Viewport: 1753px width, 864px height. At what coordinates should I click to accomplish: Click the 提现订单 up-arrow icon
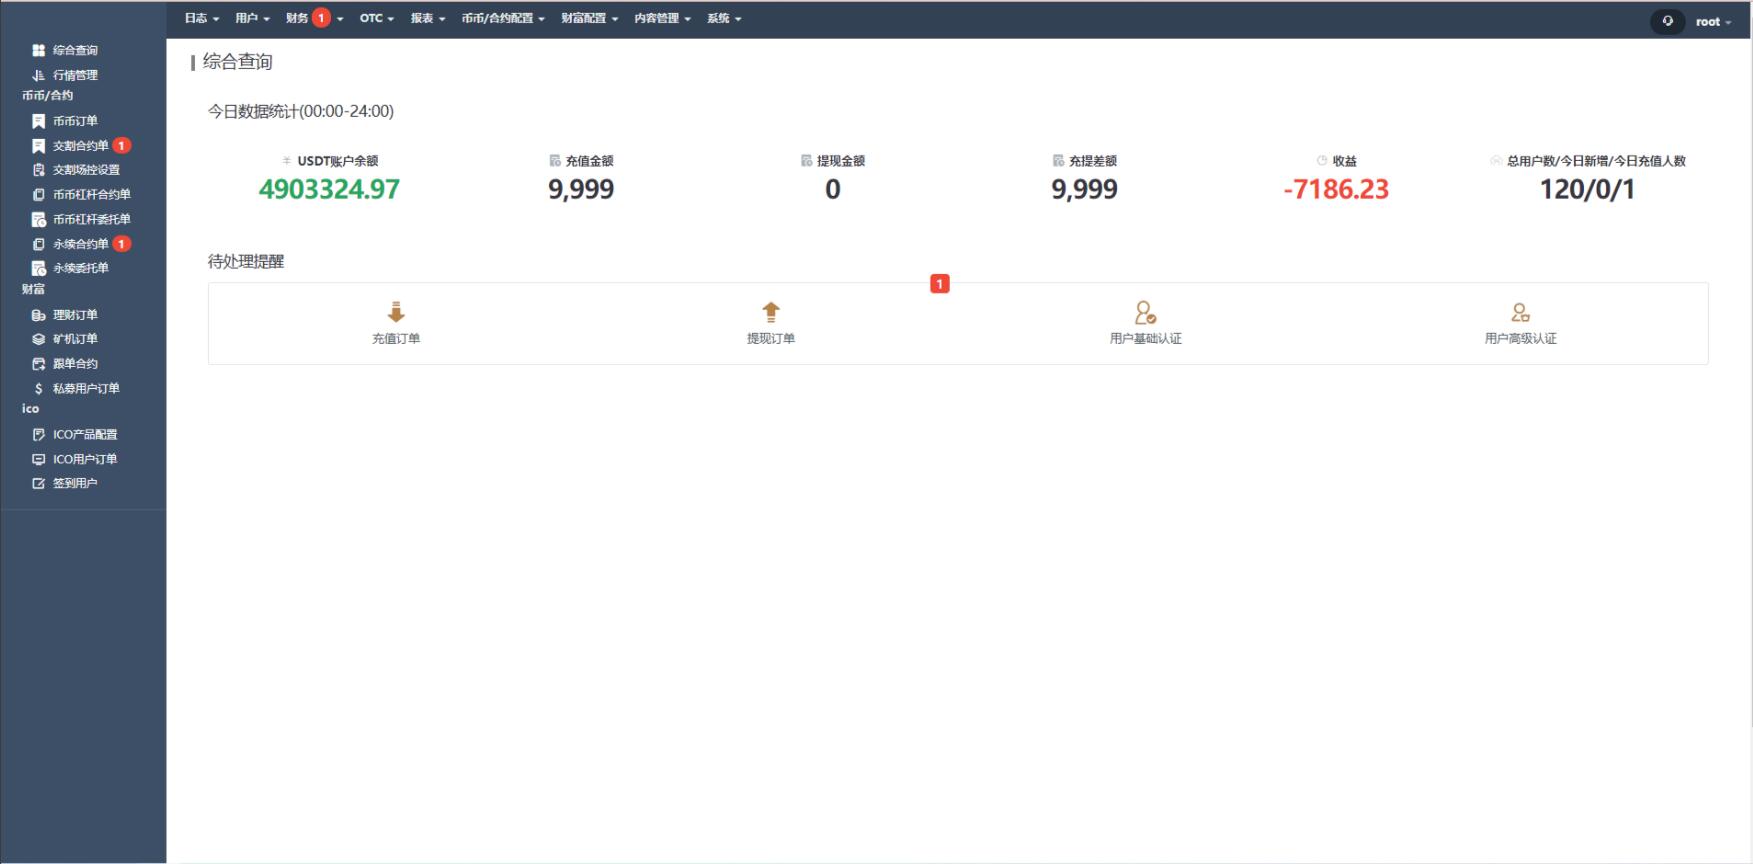pyautogui.click(x=771, y=312)
